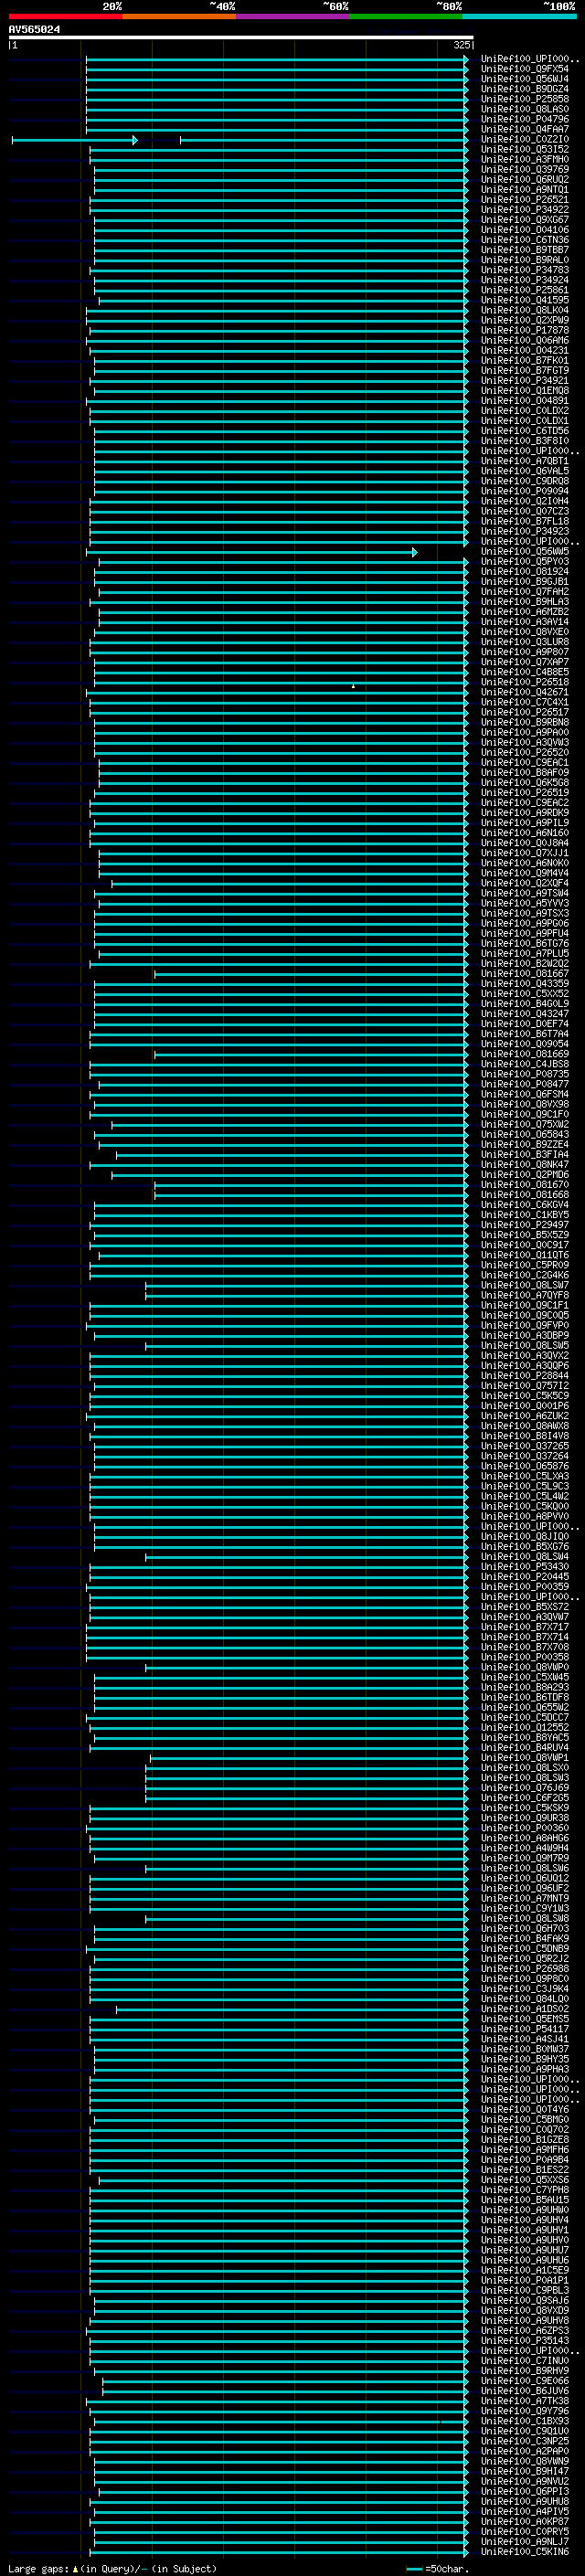Select hit UniRef100_P04796
Screen dimensions: 585x2576
(524, 119)
